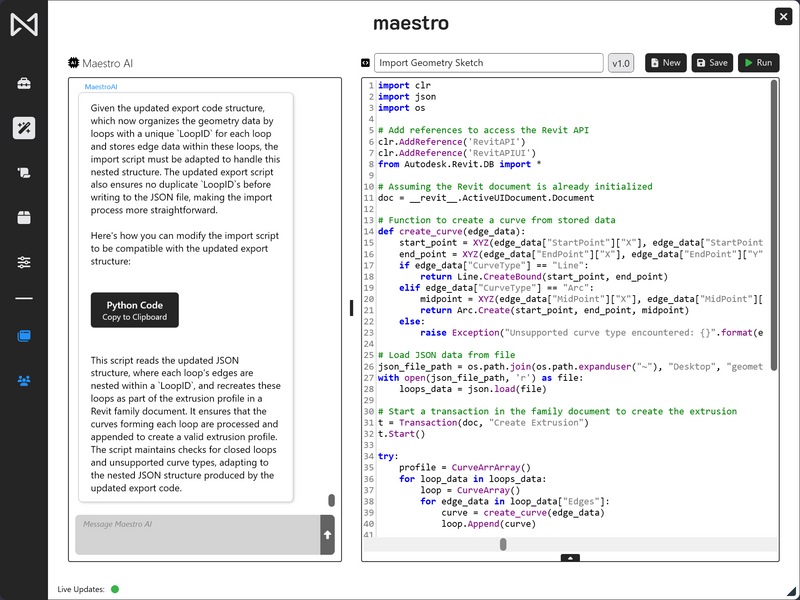The image size is (800, 600).
Task: Open the toolbox icon in the sidebar
Action: (24, 84)
